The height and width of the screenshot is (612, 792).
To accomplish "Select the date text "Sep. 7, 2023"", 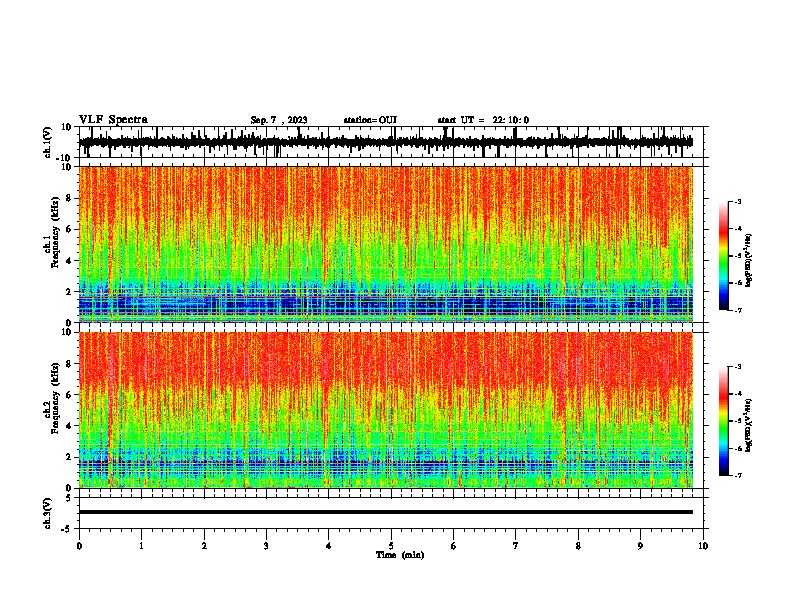I will (279, 120).
